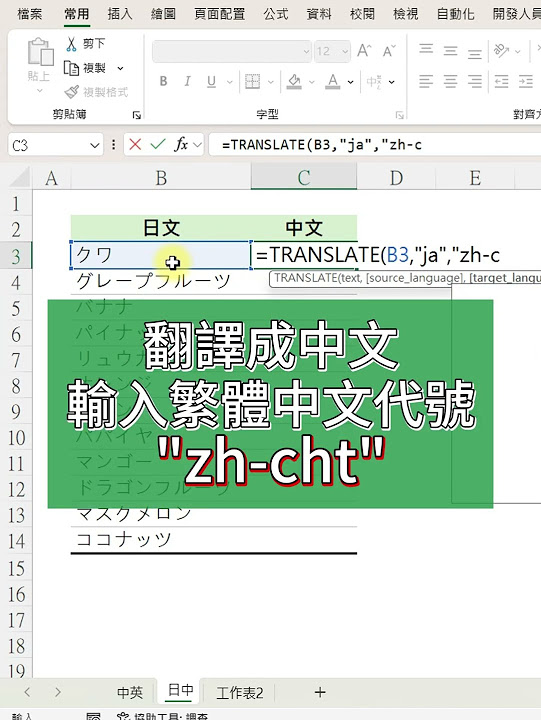The height and width of the screenshot is (720, 541).
Task: Click the Cut scissors icon
Action: coord(71,44)
